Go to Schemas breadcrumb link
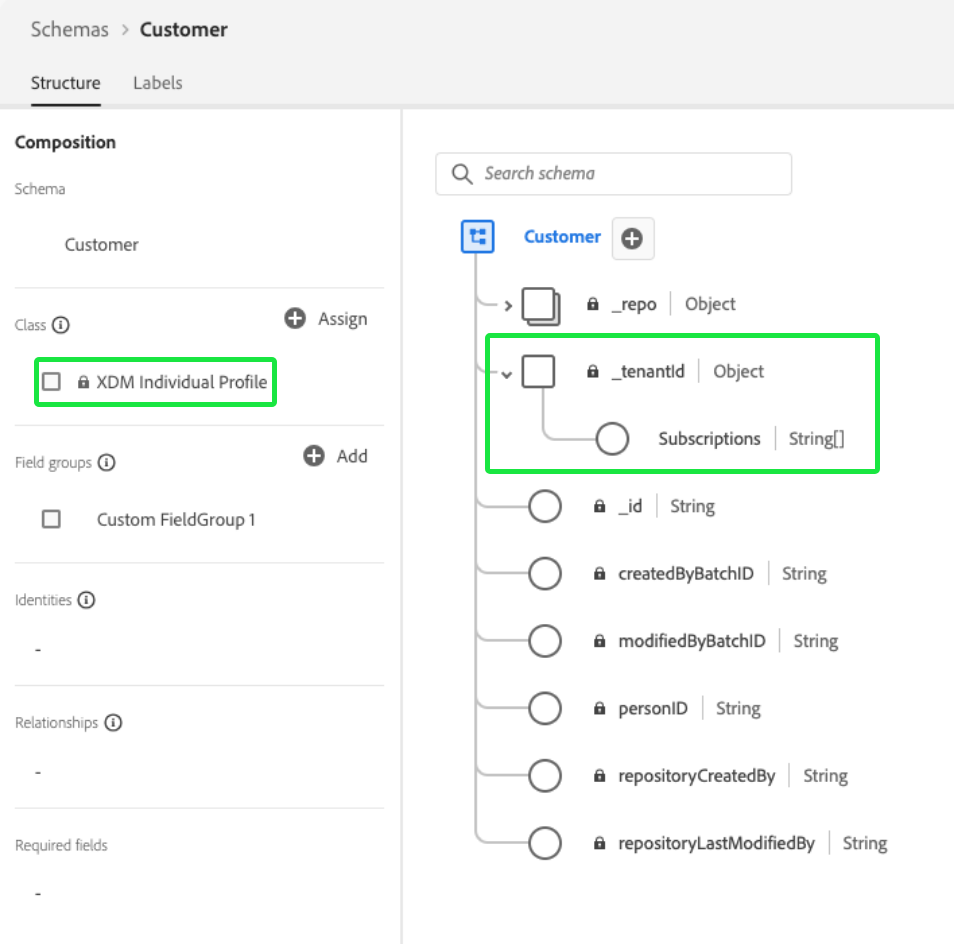Screen dimensions: 954x944 click(70, 30)
